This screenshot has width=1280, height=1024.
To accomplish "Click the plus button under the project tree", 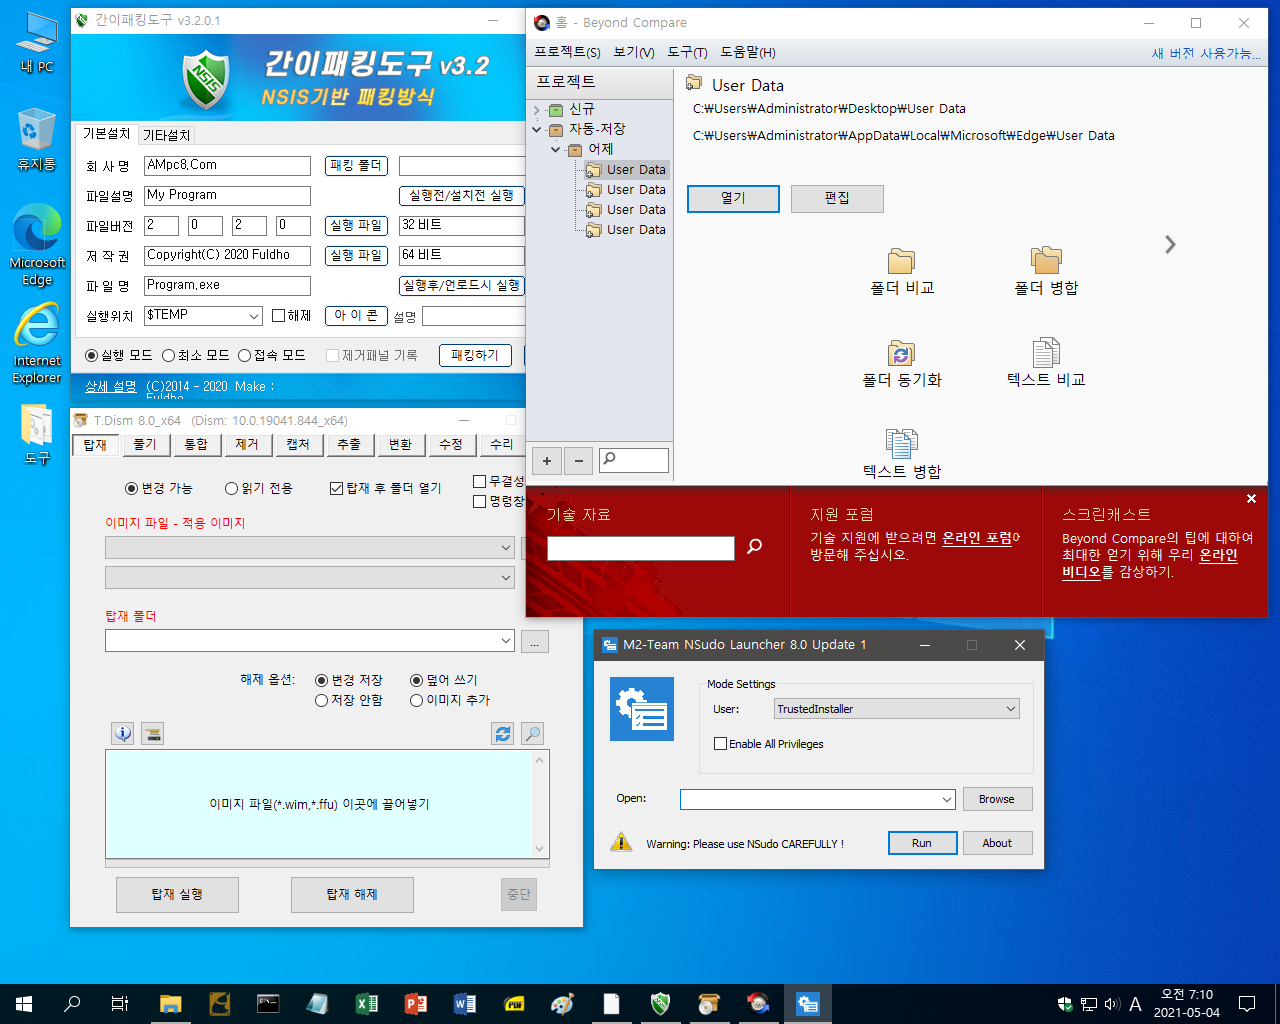I will [547, 461].
